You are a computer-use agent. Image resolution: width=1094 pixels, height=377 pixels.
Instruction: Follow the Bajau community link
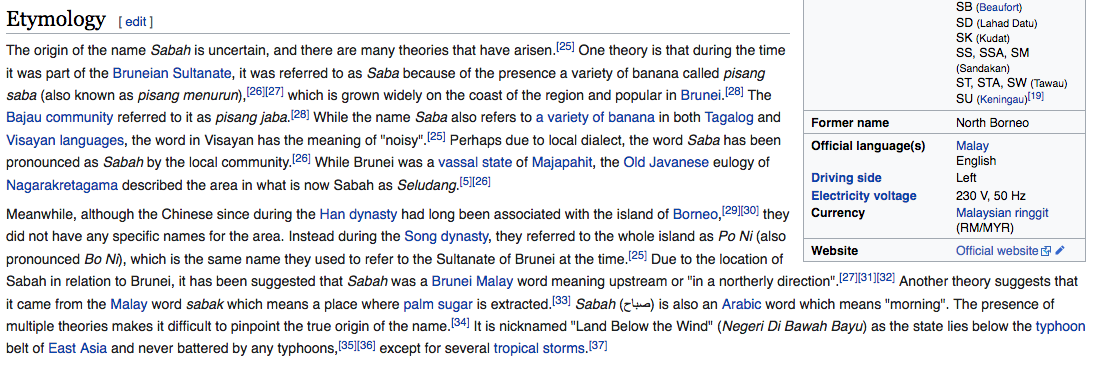59,117
